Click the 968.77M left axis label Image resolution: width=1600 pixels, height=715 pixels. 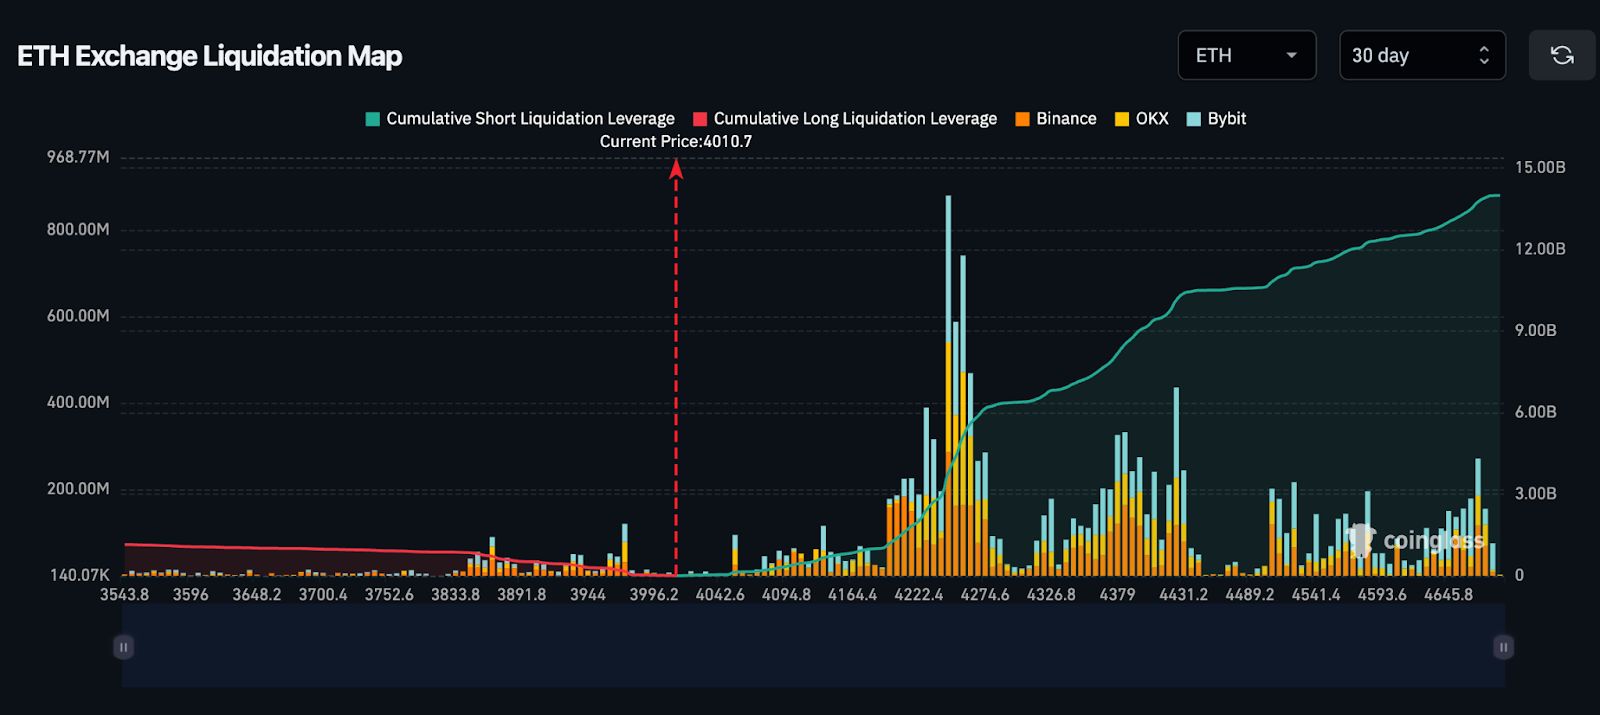tap(78, 157)
